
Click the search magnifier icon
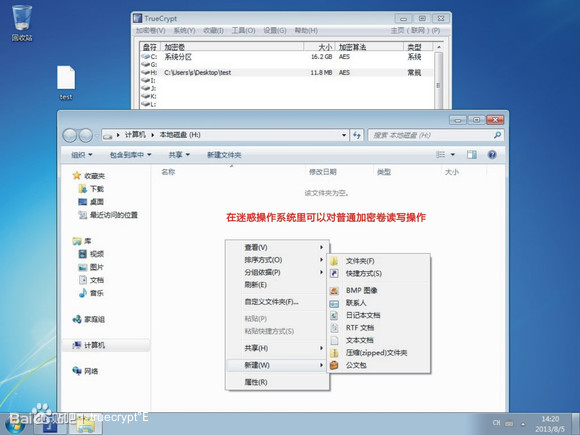click(x=497, y=135)
